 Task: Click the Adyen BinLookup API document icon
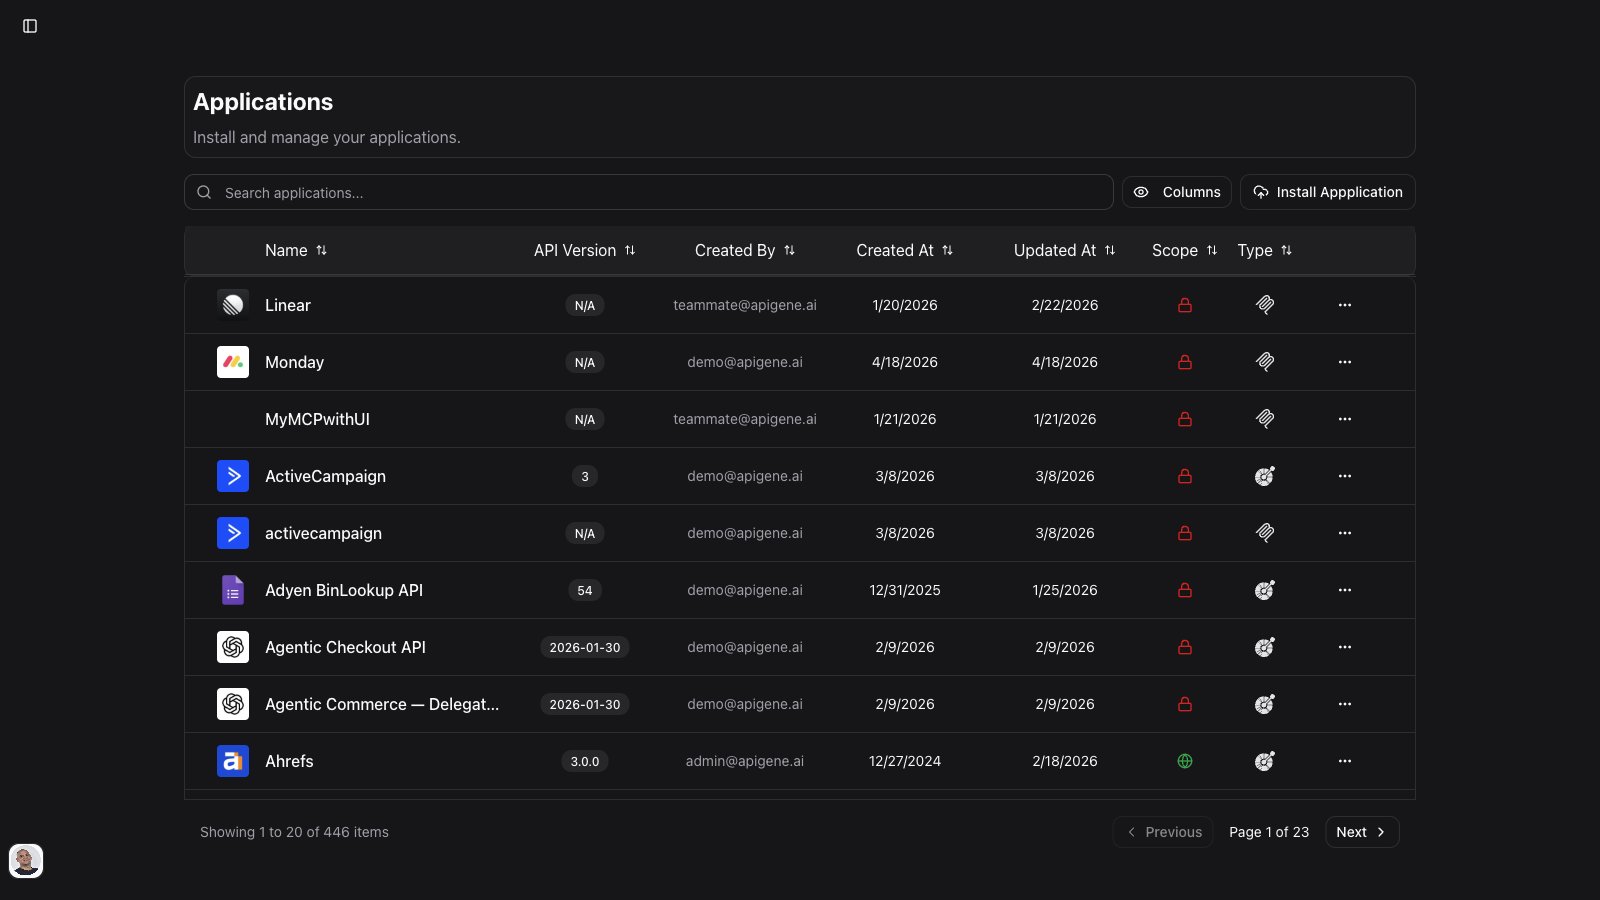(x=233, y=590)
